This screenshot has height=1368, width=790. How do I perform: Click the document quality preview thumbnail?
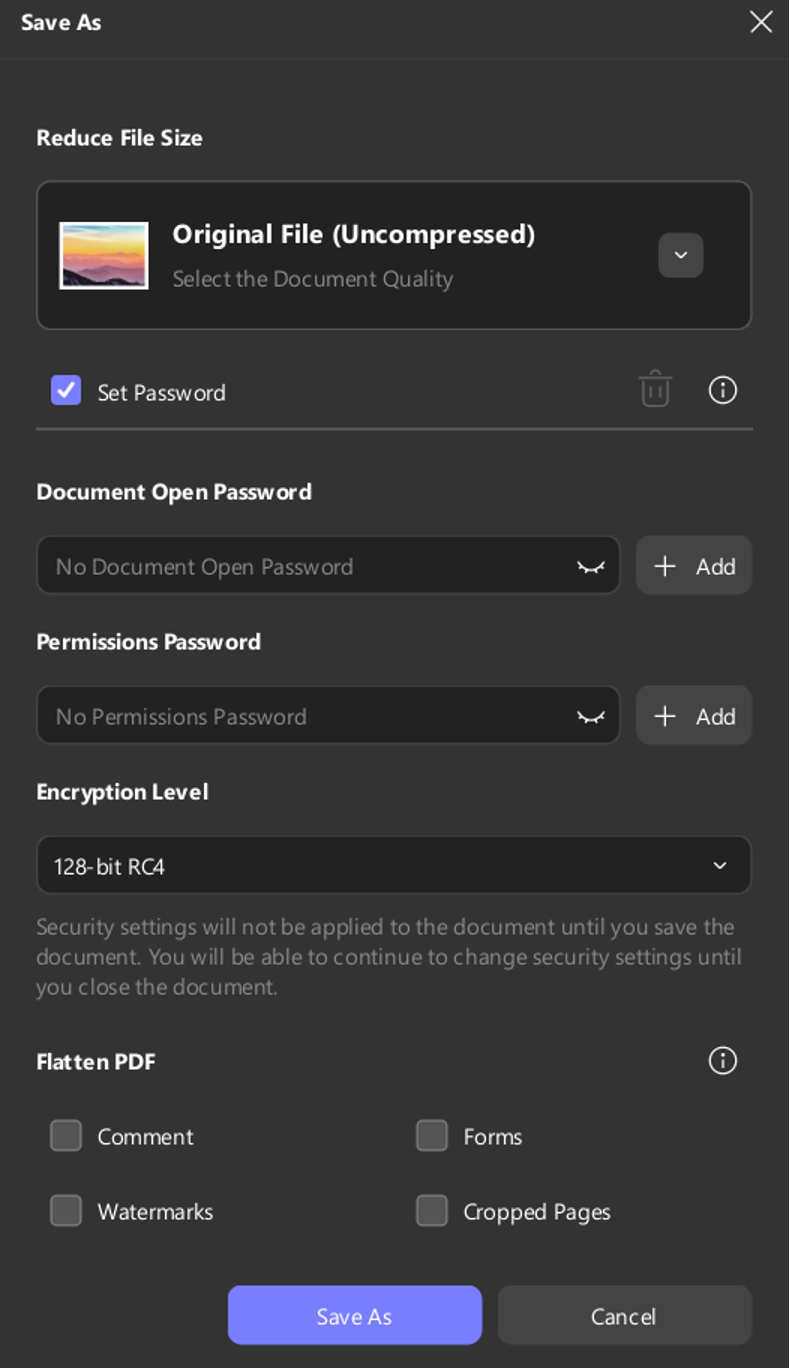click(x=104, y=256)
